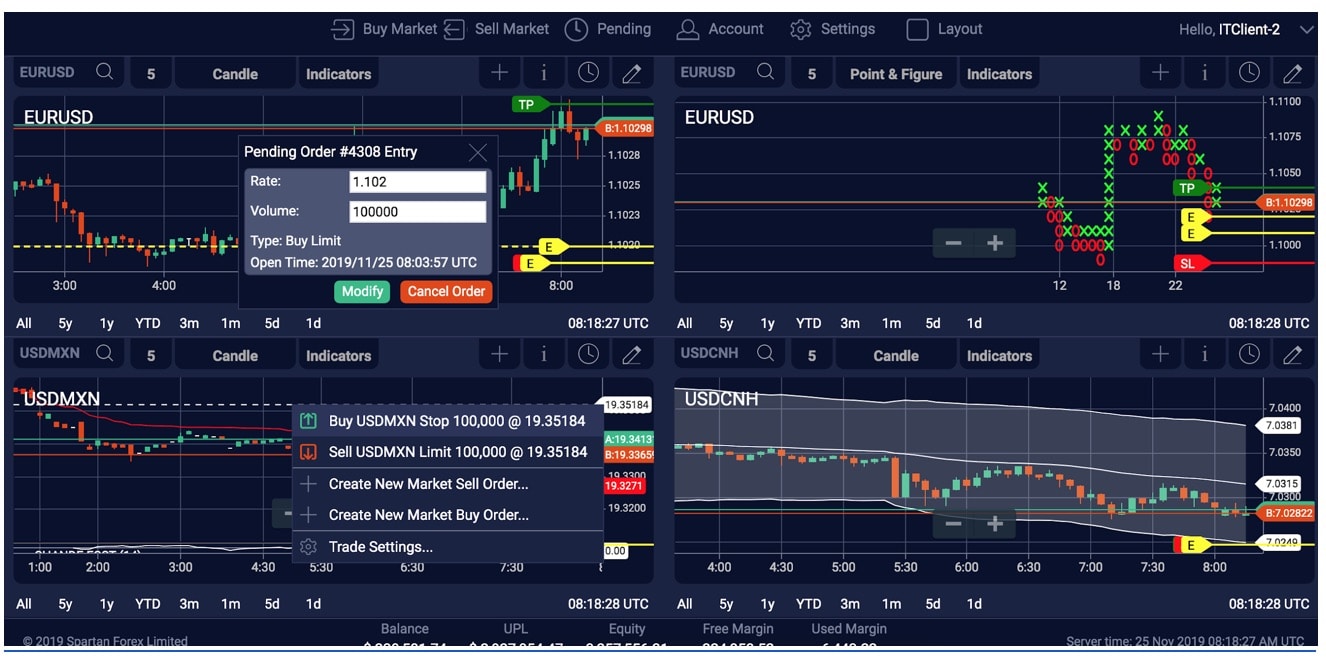Search symbol in EURUSD Point & Figure panel

click(x=766, y=72)
